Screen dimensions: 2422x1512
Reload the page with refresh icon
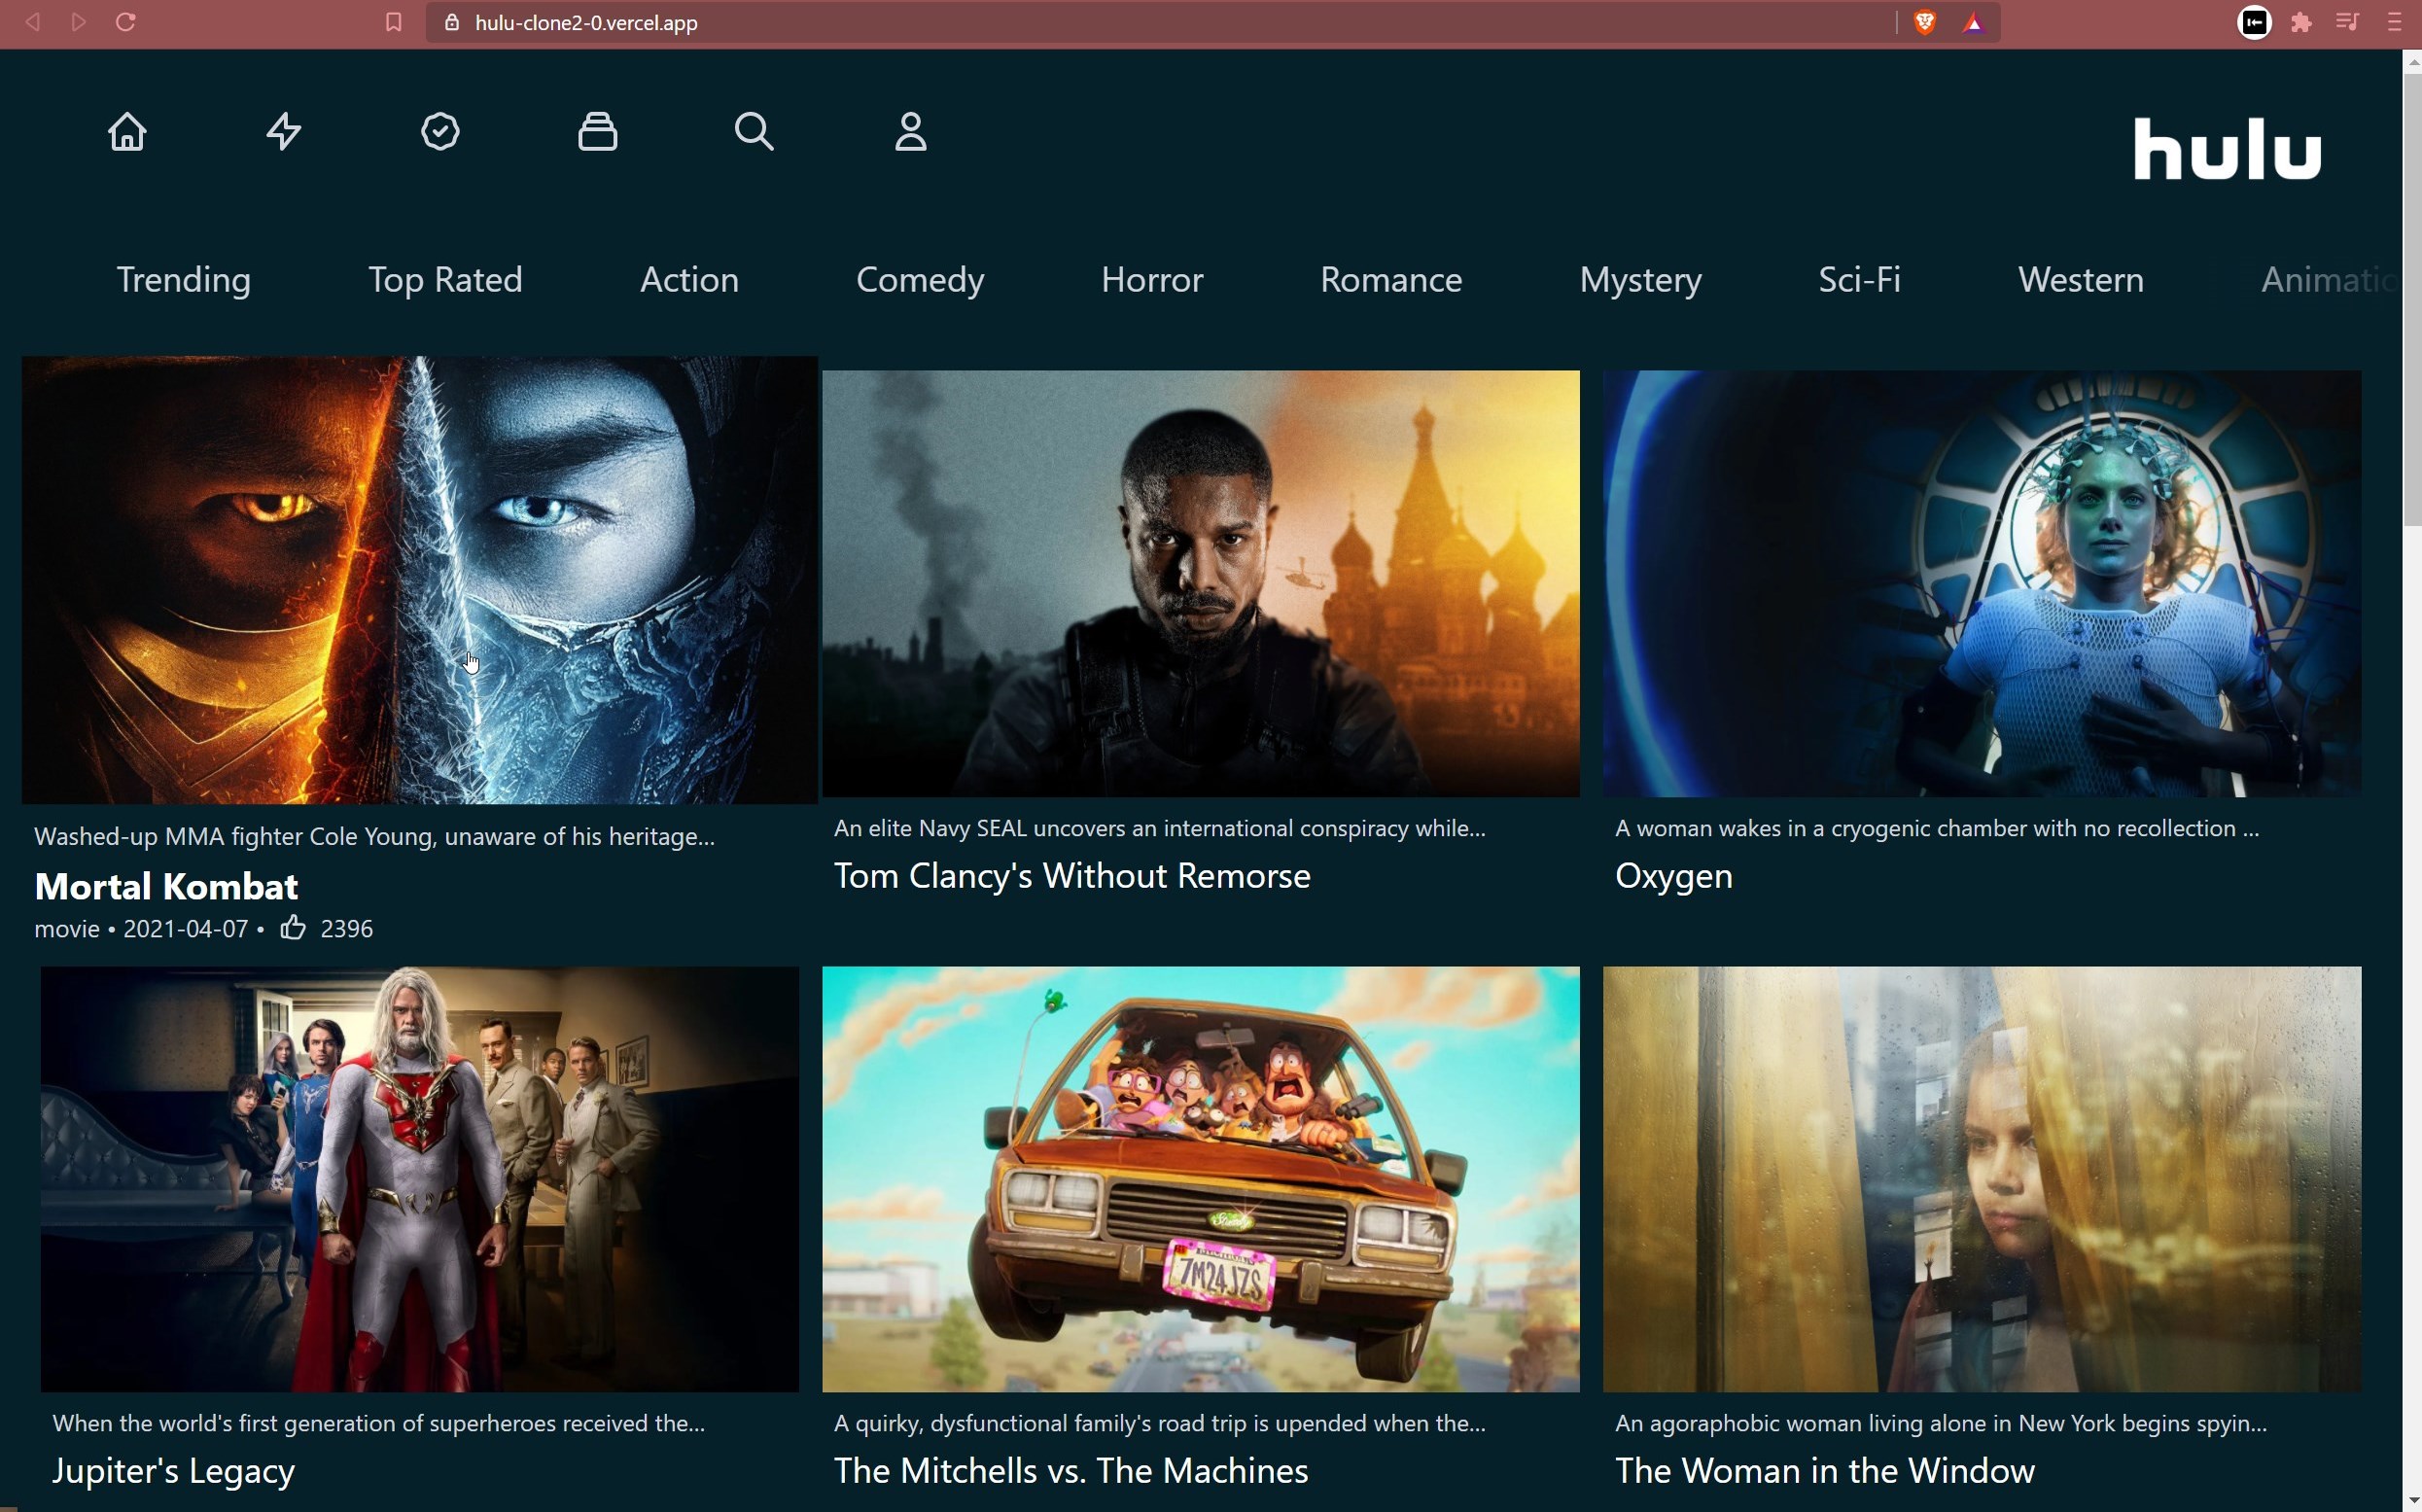(125, 22)
